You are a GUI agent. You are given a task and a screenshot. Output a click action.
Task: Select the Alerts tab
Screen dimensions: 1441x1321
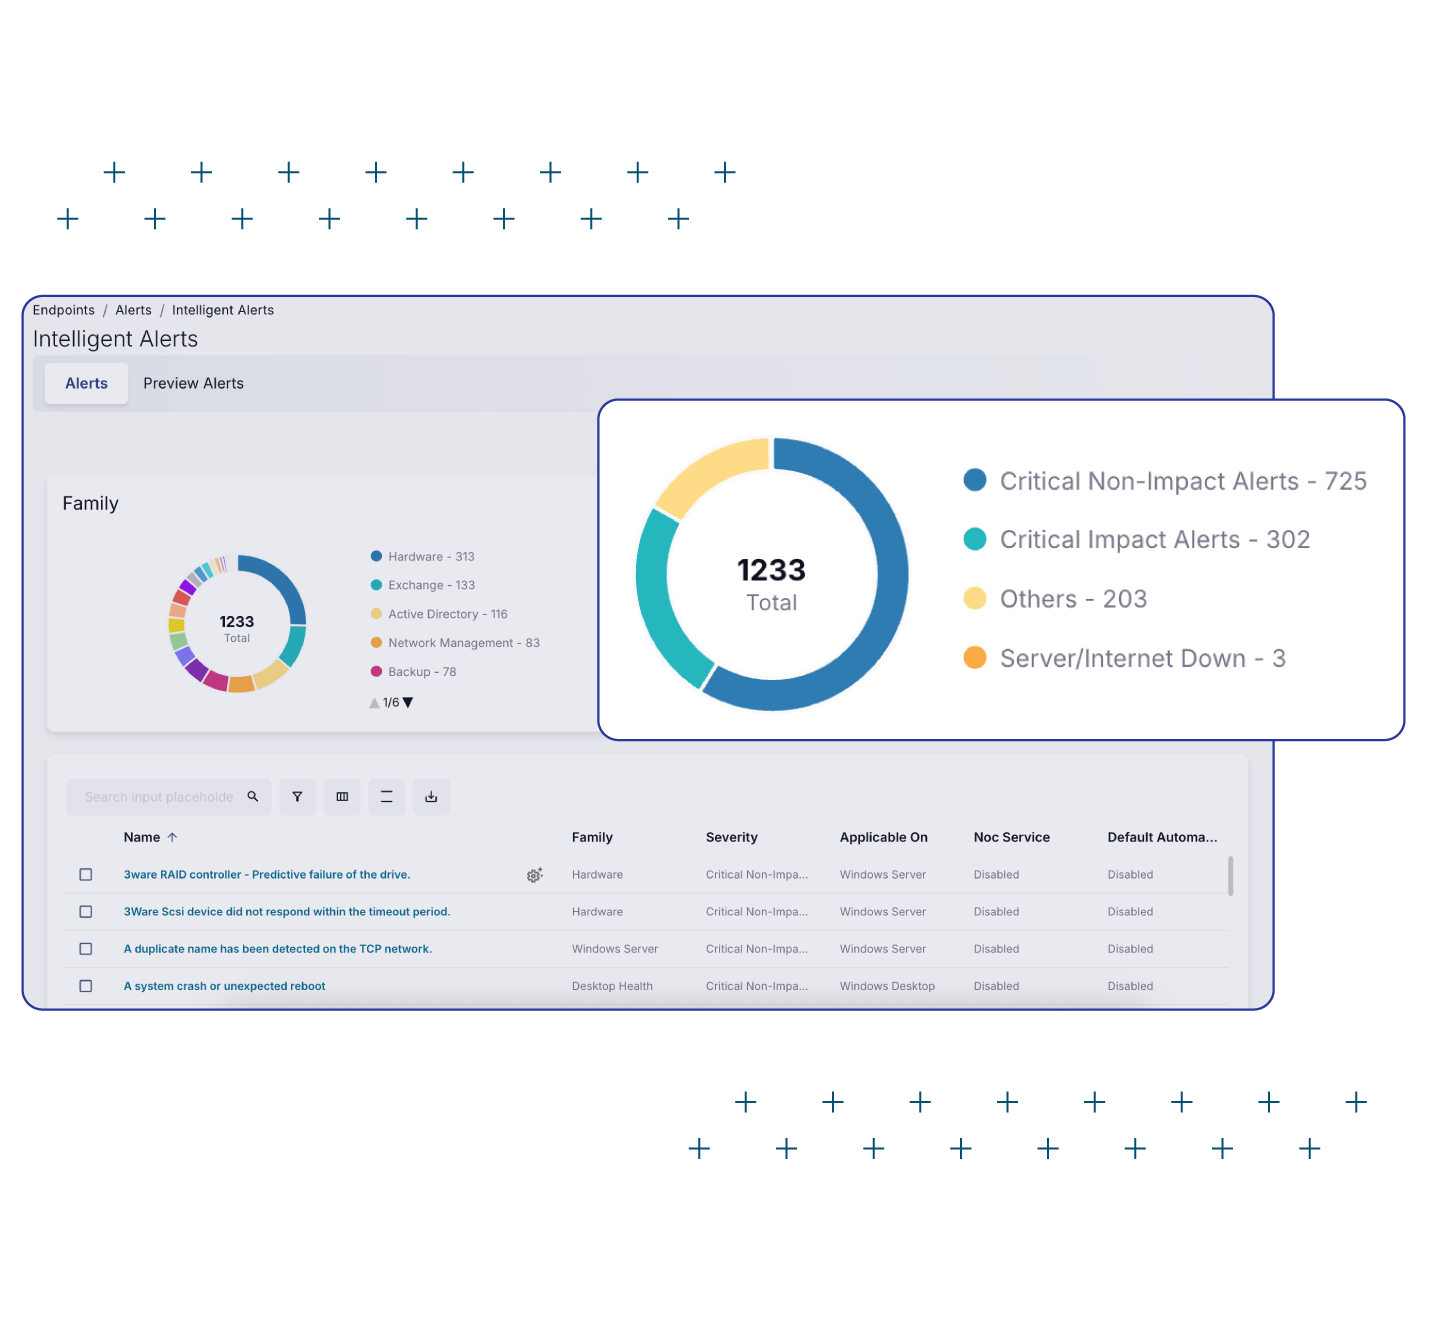tap(87, 383)
